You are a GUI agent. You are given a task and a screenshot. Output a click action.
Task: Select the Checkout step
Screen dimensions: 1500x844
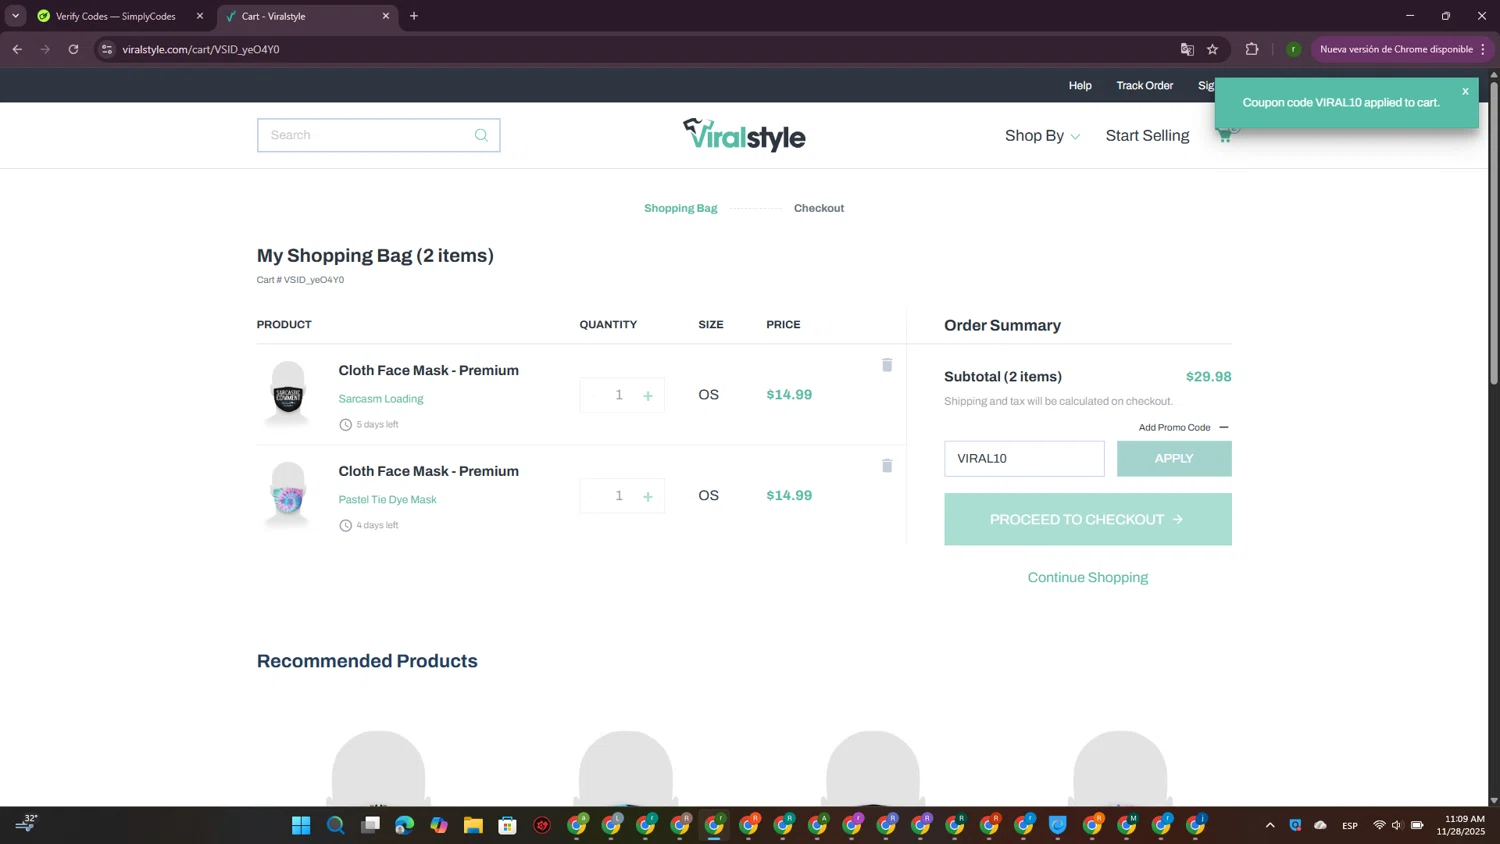tap(819, 208)
